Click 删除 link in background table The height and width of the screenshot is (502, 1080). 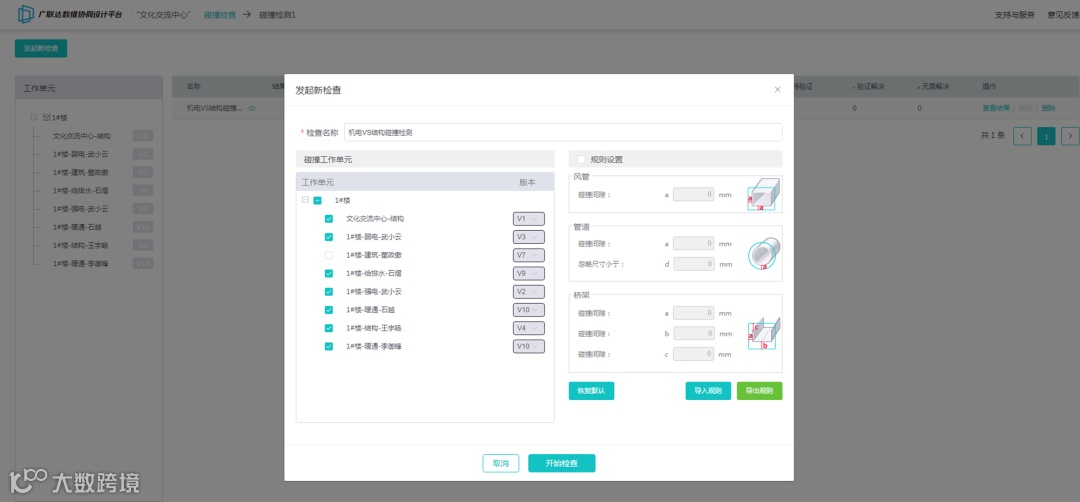(1048, 108)
